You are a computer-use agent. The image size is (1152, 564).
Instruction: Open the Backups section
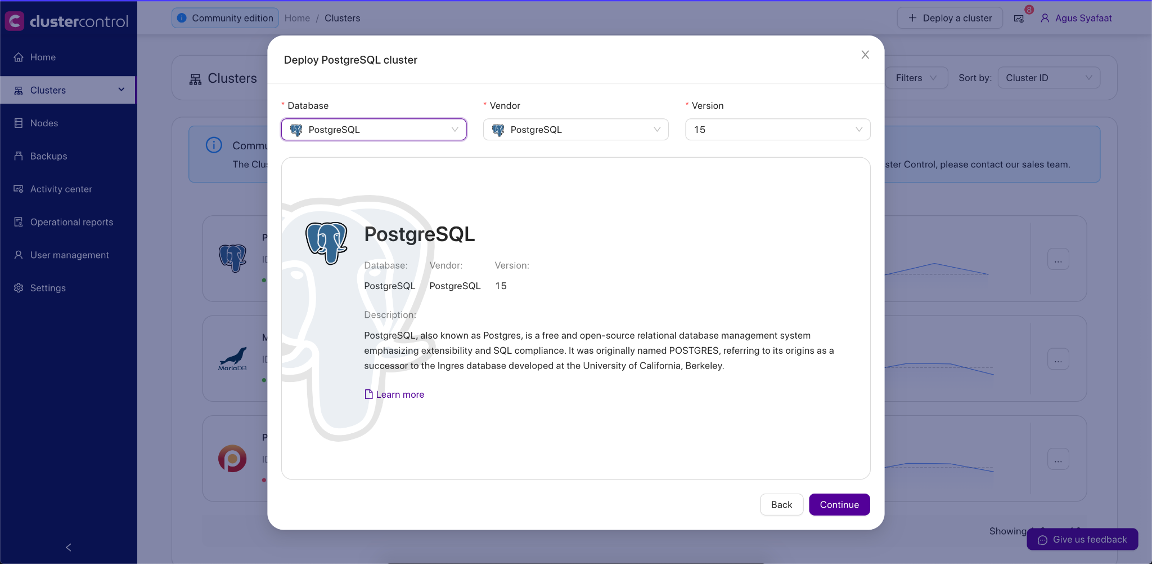click(48, 156)
